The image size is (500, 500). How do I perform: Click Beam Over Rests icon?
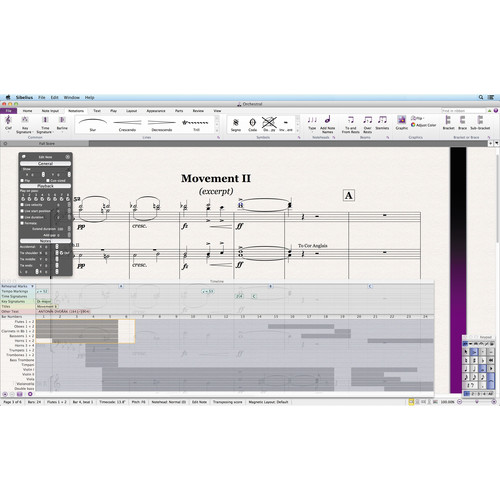367,124
